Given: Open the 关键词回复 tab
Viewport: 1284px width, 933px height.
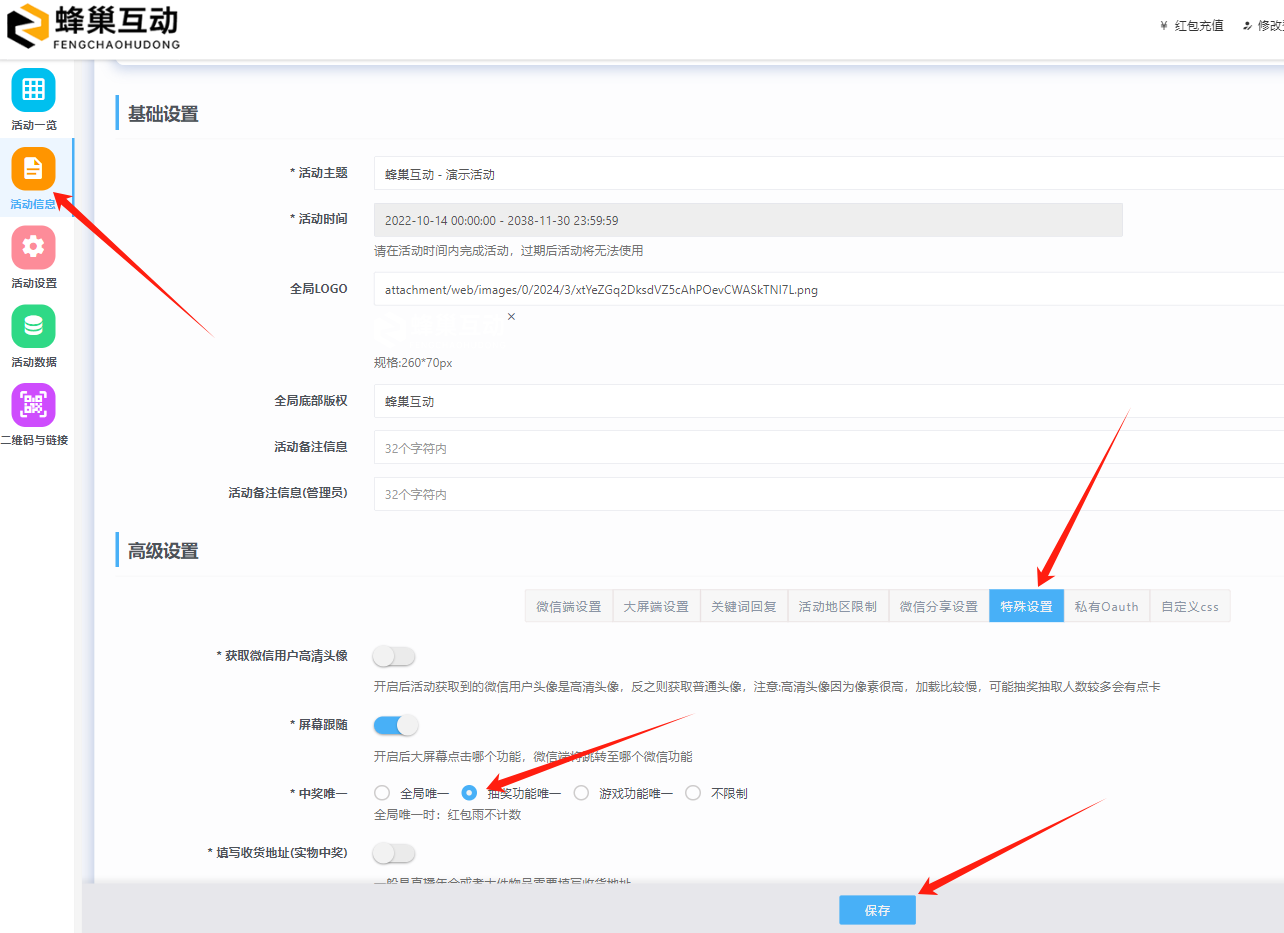Looking at the screenshot, I should pyautogui.click(x=744, y=606).
